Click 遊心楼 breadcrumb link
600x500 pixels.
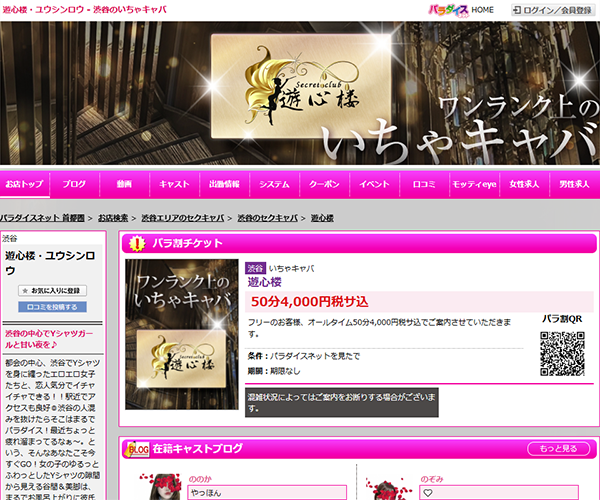pyautogui.click(x=322, y=218)
